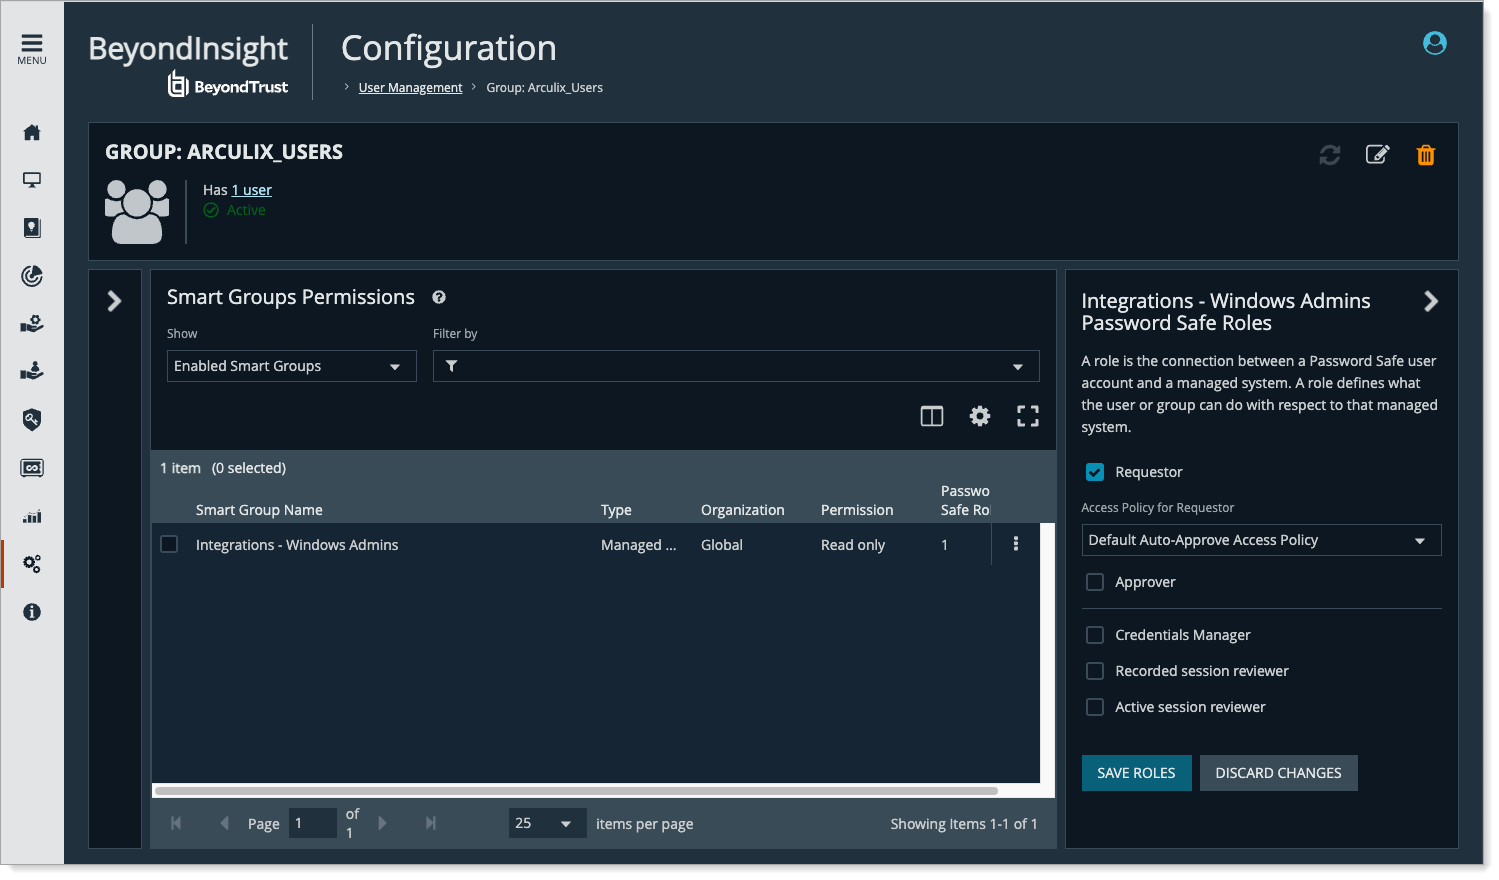Refresh the group details
This screenshot has width=1499, height=880.
pos(1329,155)
